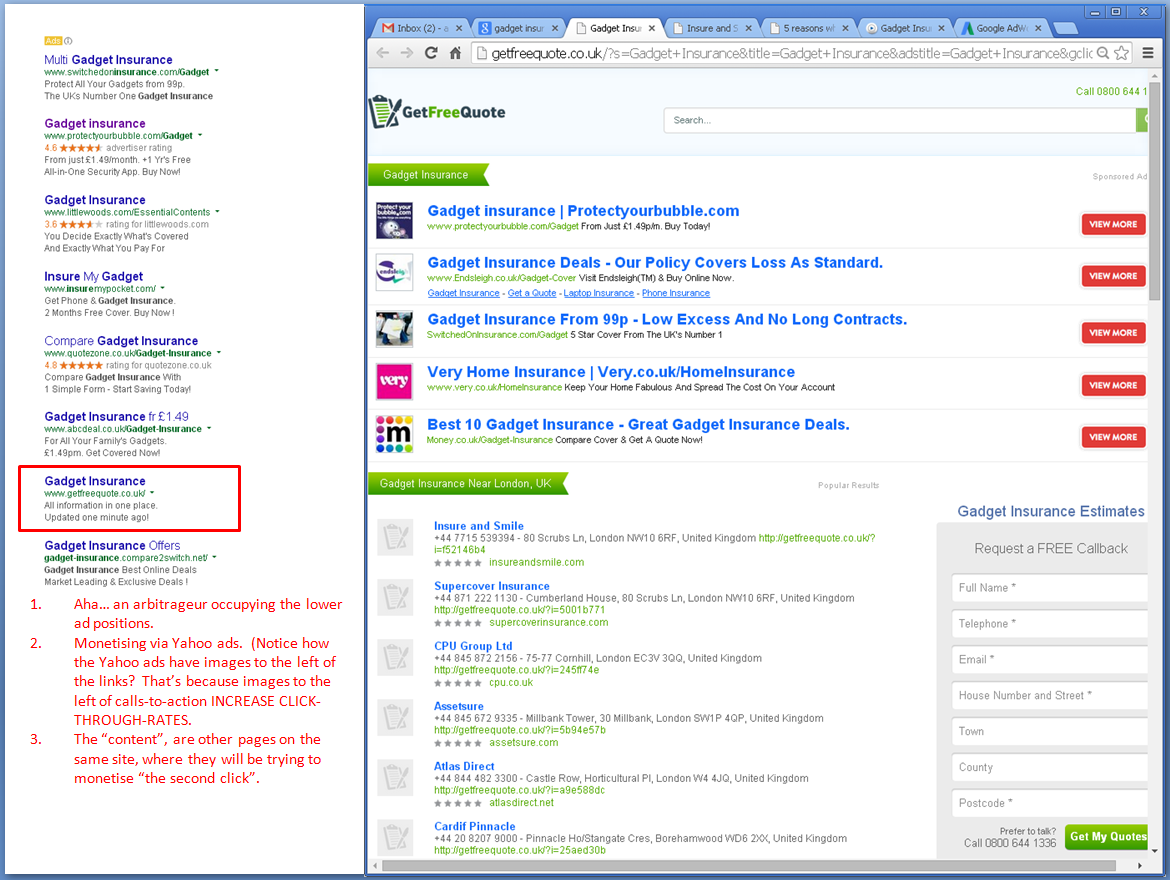Open the Protectyourbubble ad thumbnail

click(394, 220)
